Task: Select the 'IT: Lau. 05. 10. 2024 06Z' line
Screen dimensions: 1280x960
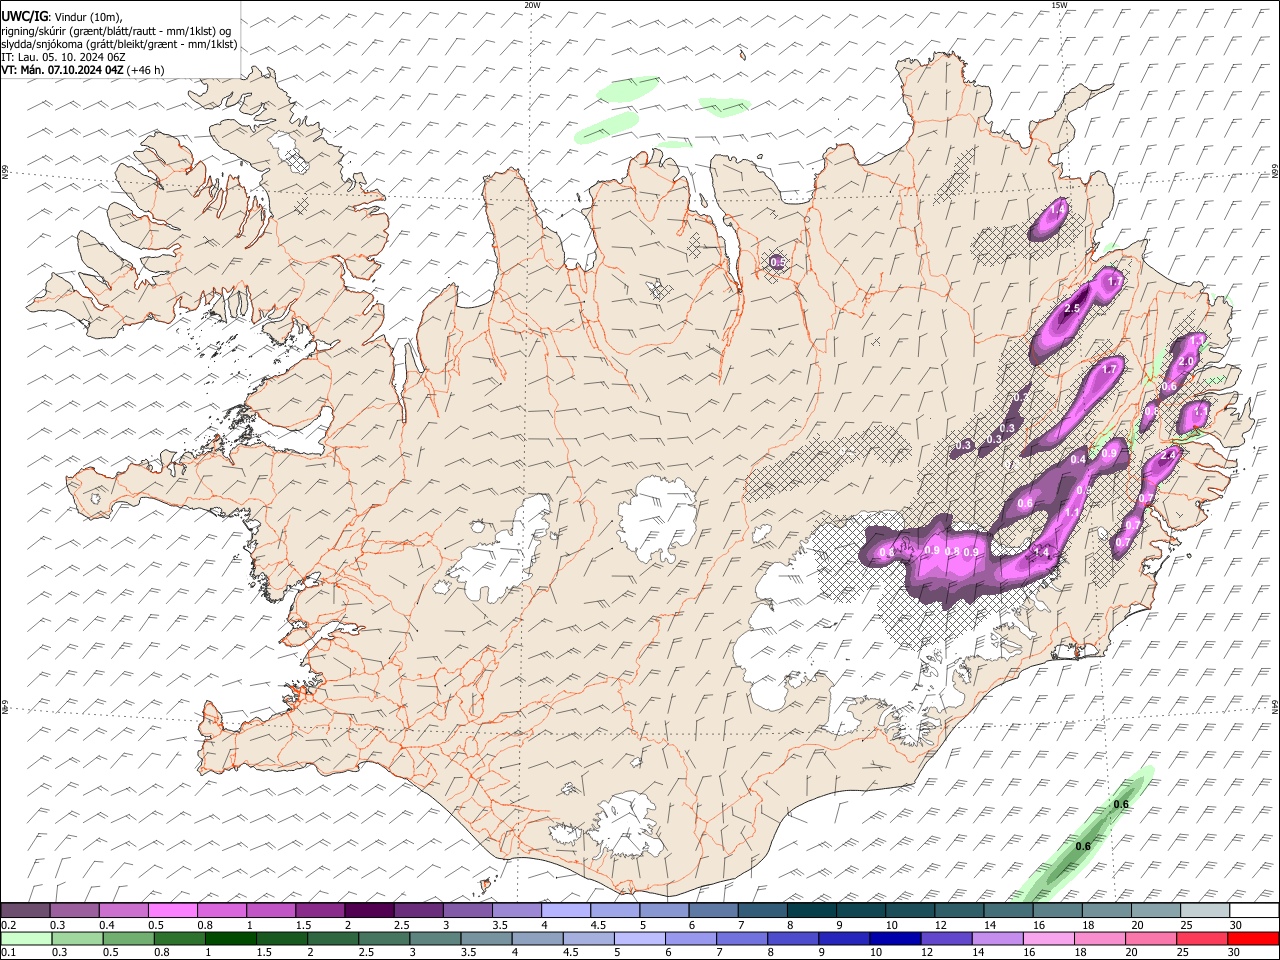Action: pos(63,57)
